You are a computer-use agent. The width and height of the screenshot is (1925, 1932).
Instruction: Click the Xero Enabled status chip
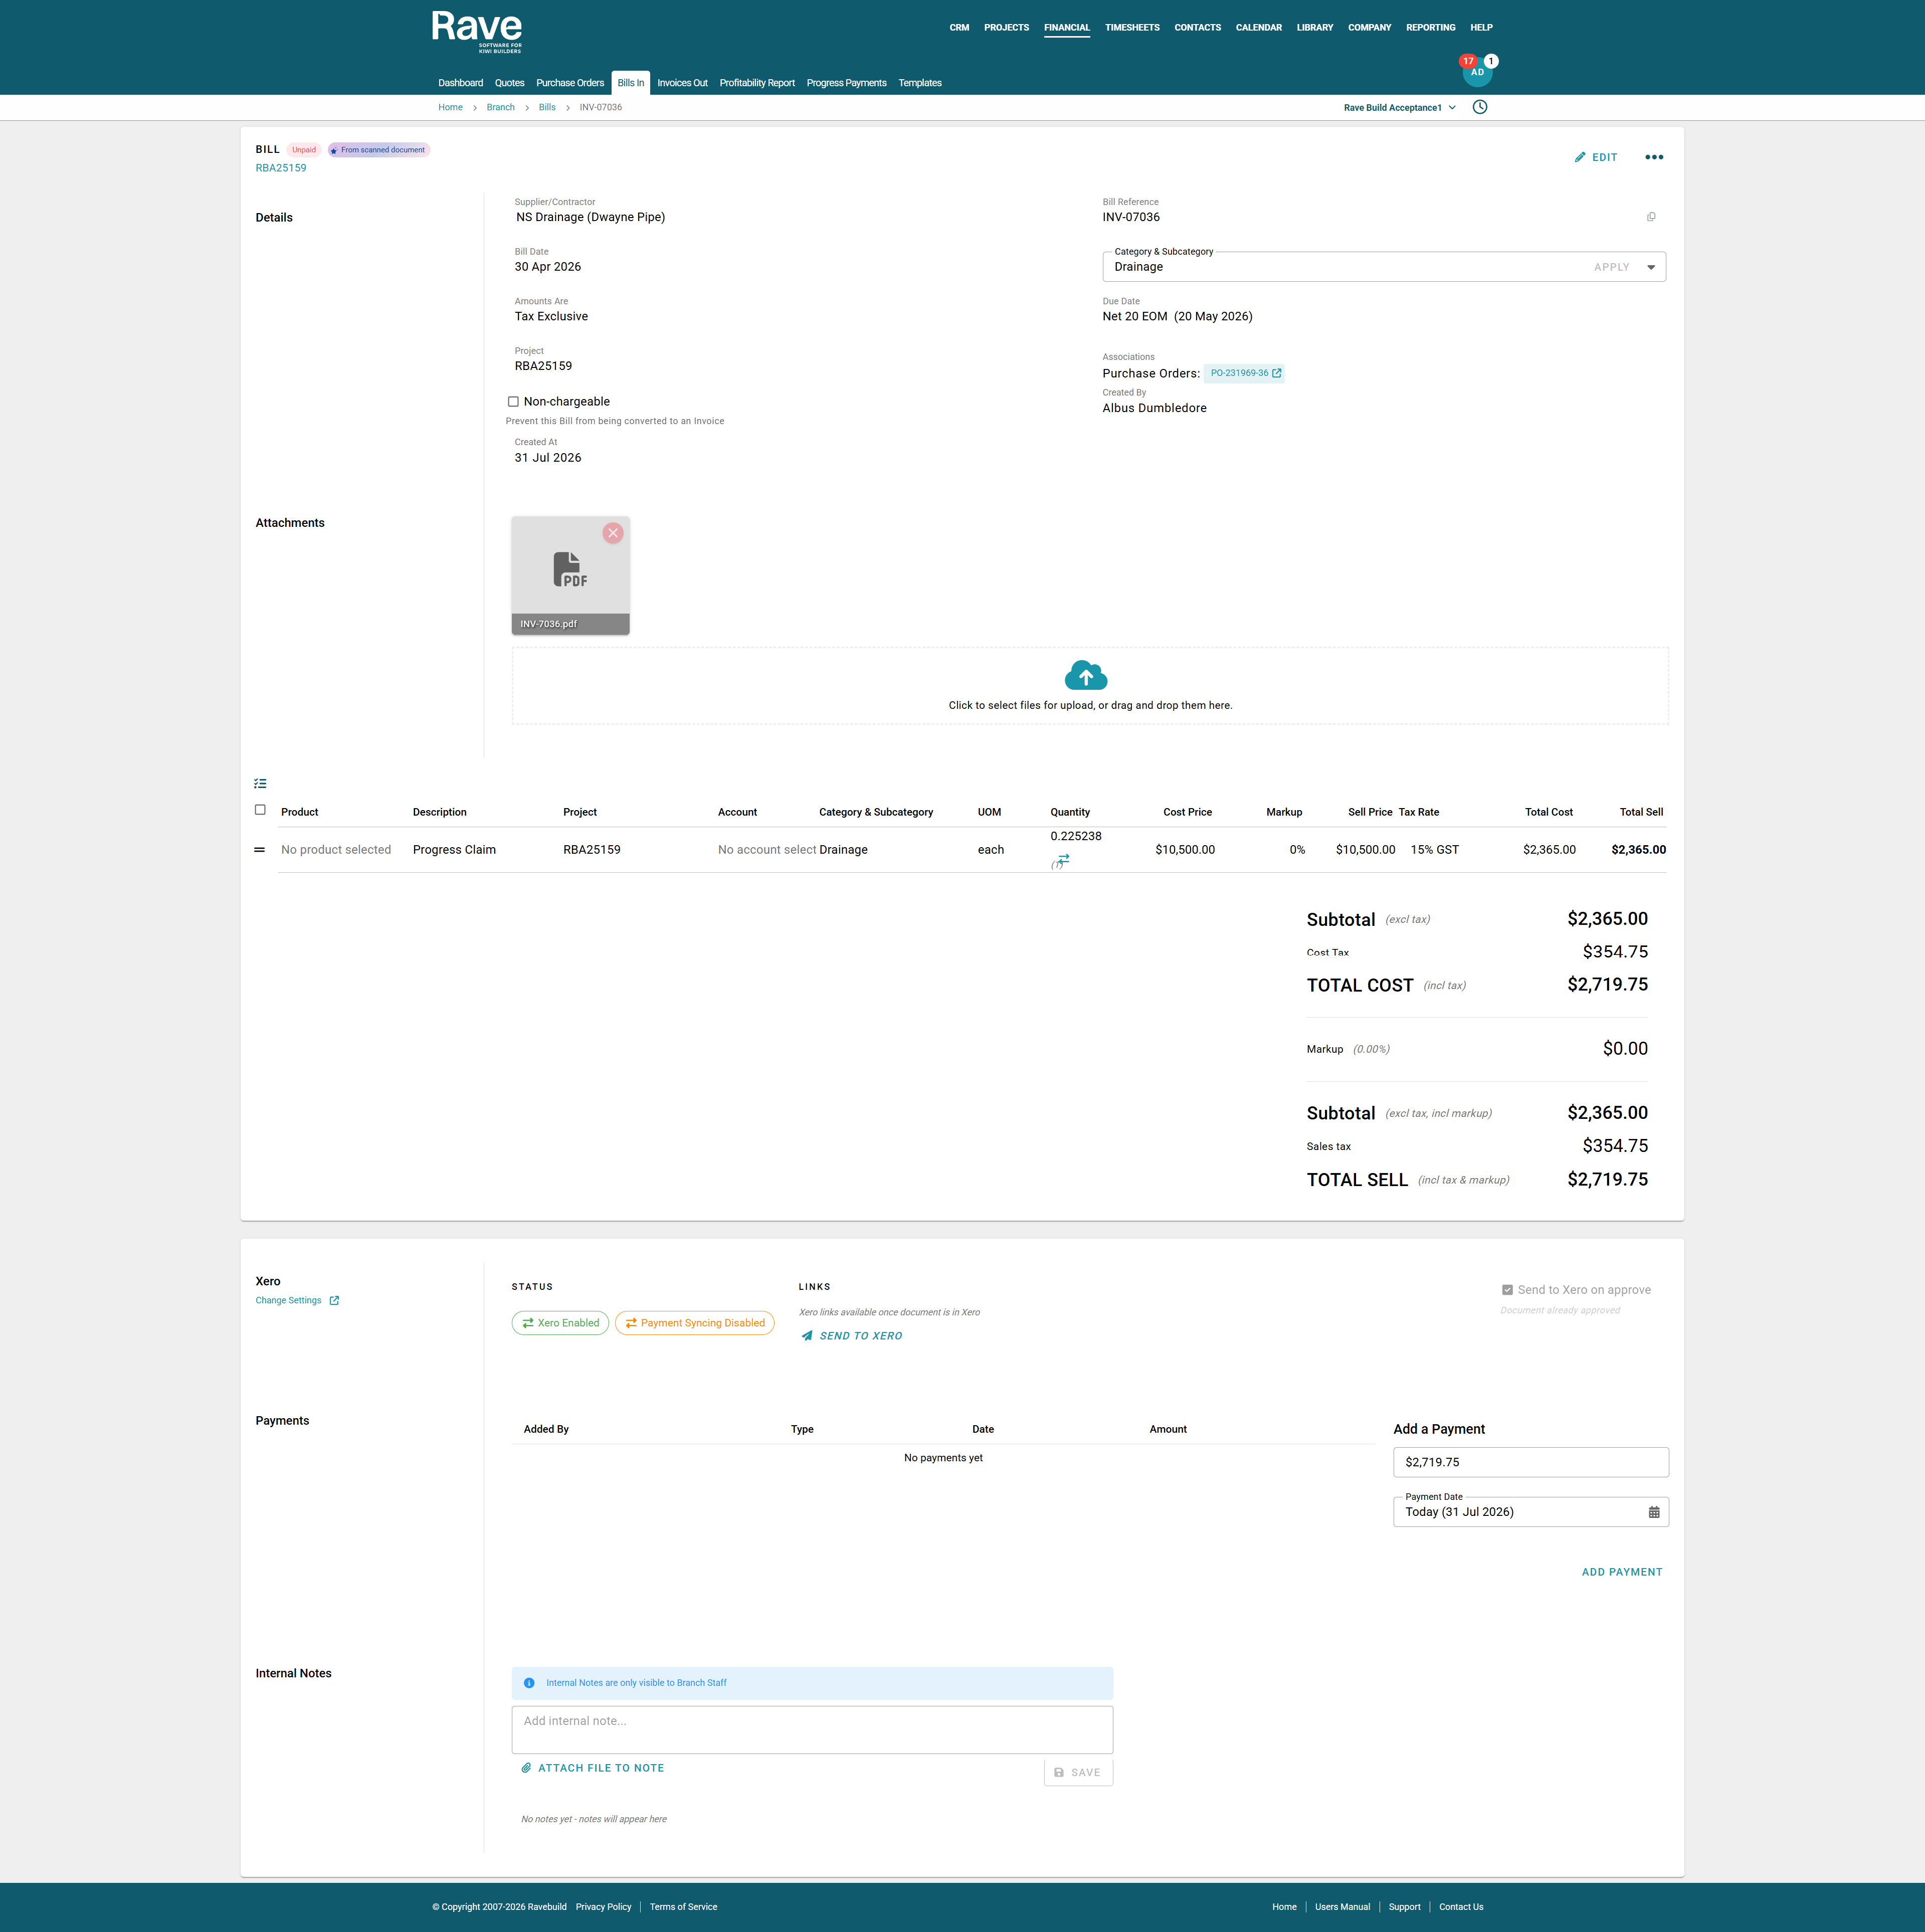(560, 1323)
